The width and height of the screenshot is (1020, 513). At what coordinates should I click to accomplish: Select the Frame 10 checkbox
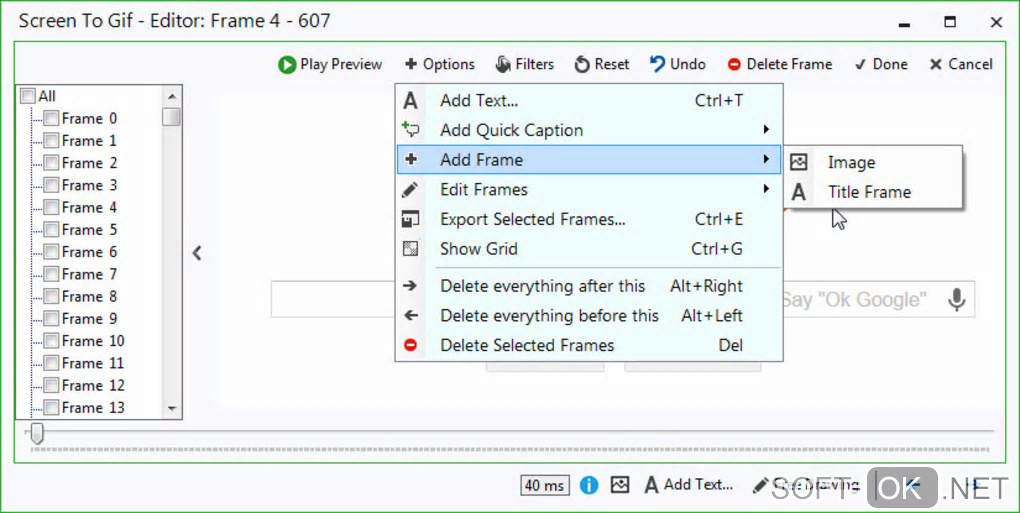51,341
